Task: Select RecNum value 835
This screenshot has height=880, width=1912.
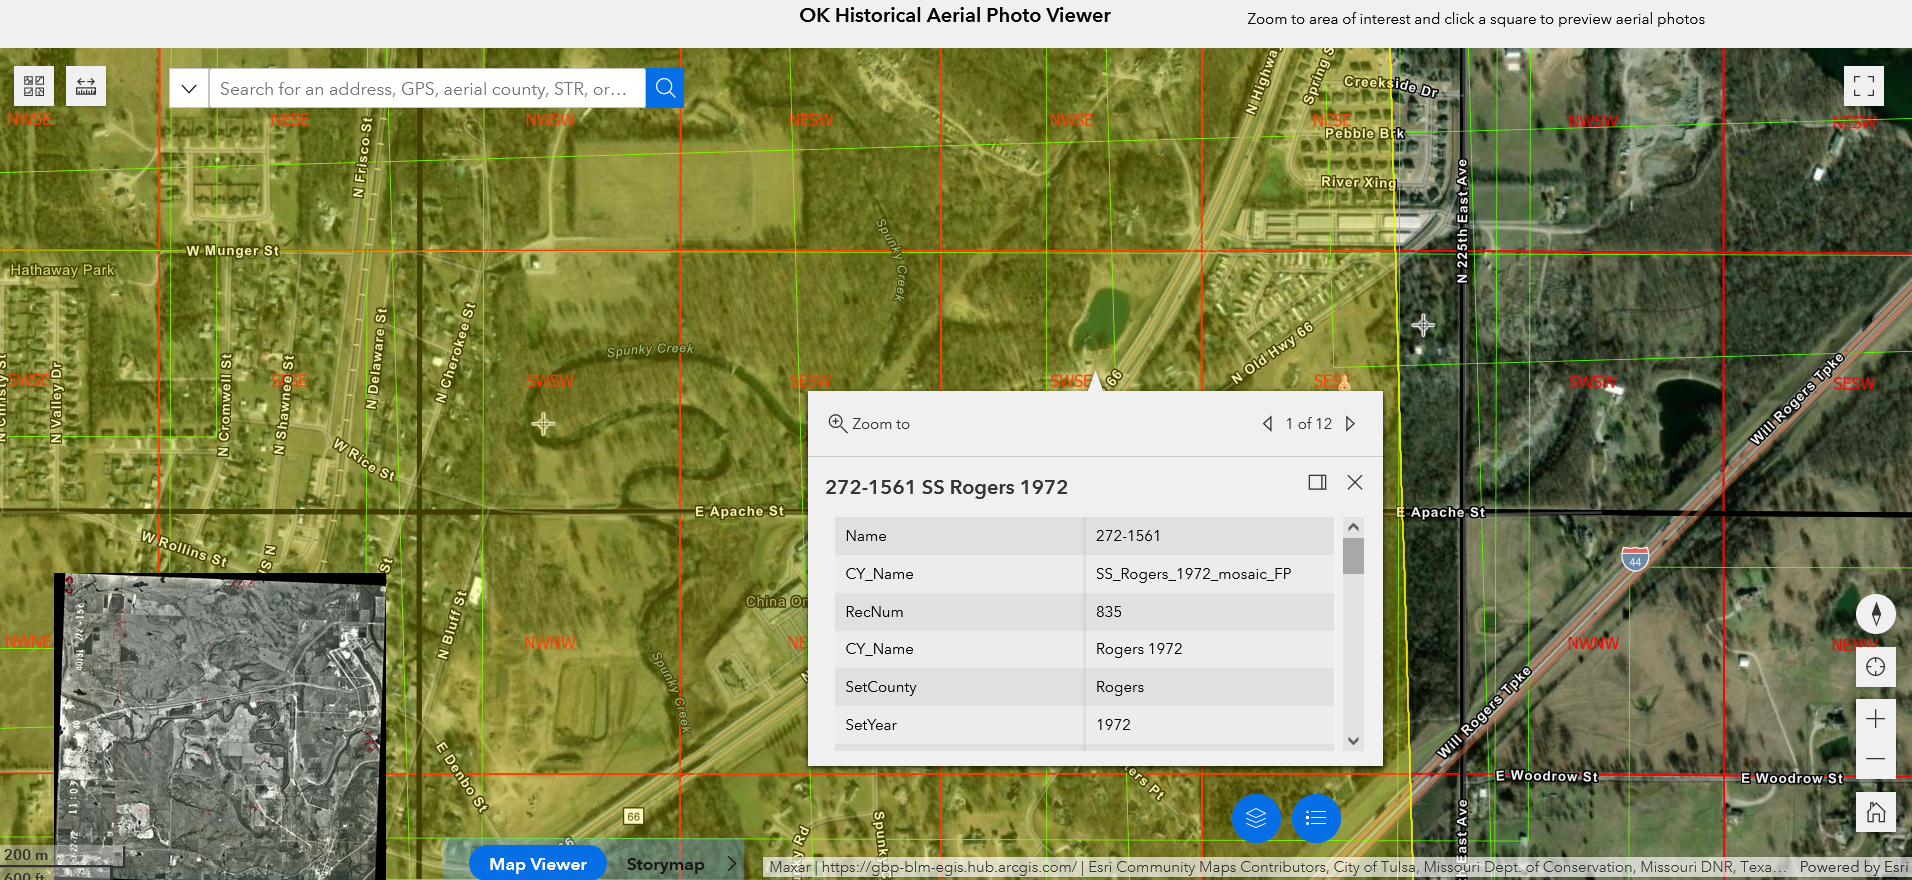Action: click(1109, 612)
